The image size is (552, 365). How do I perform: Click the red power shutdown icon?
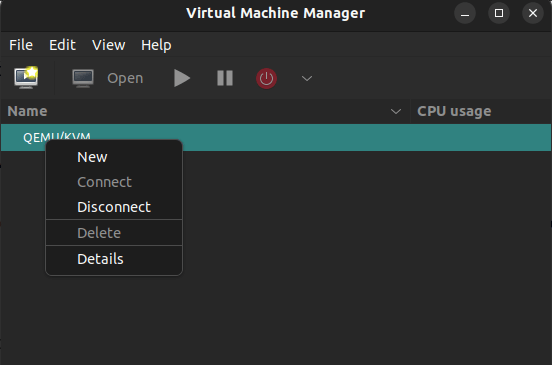pos(266,78)
